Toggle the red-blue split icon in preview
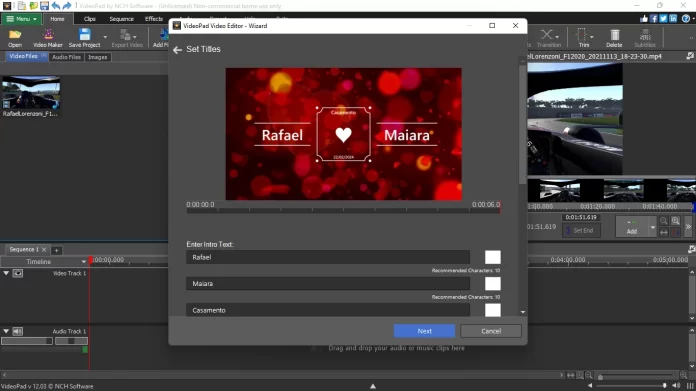Screen dimensions: 696x391 [x=676, y=232]
